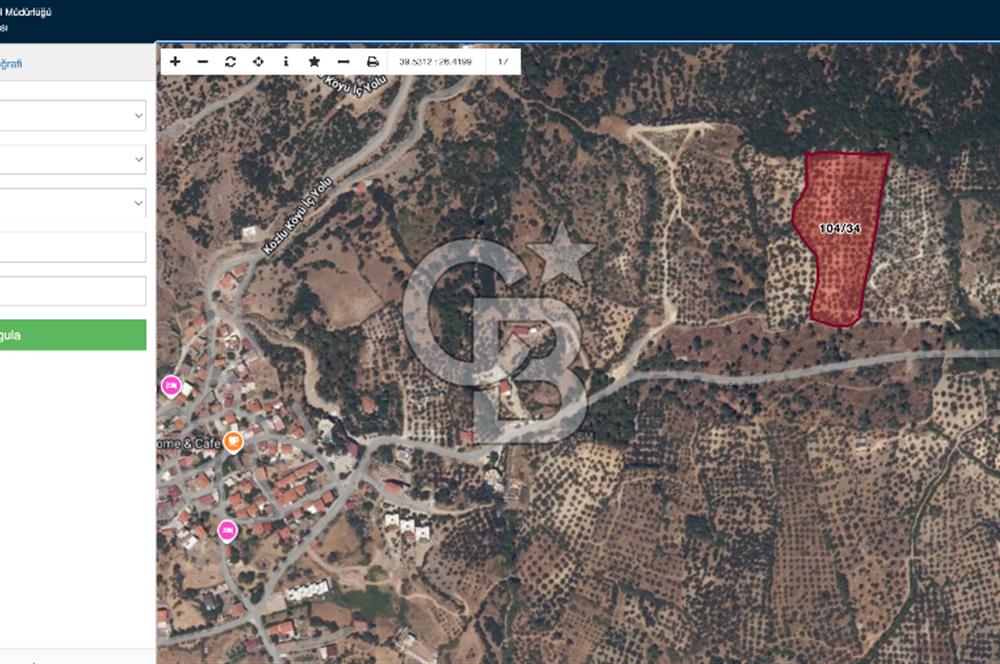Zoom in with the plus icon

175,61
